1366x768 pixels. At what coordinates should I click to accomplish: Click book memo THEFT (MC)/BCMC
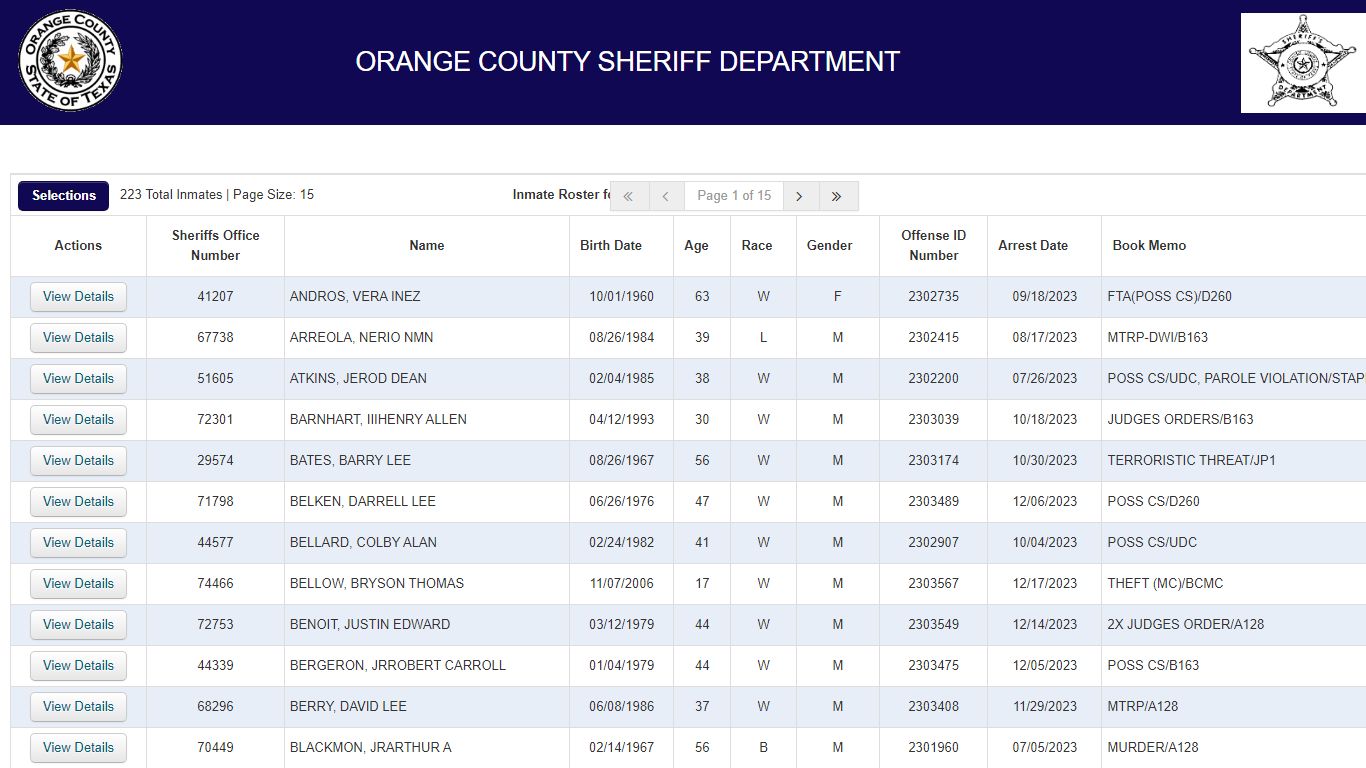(1165, 584)
